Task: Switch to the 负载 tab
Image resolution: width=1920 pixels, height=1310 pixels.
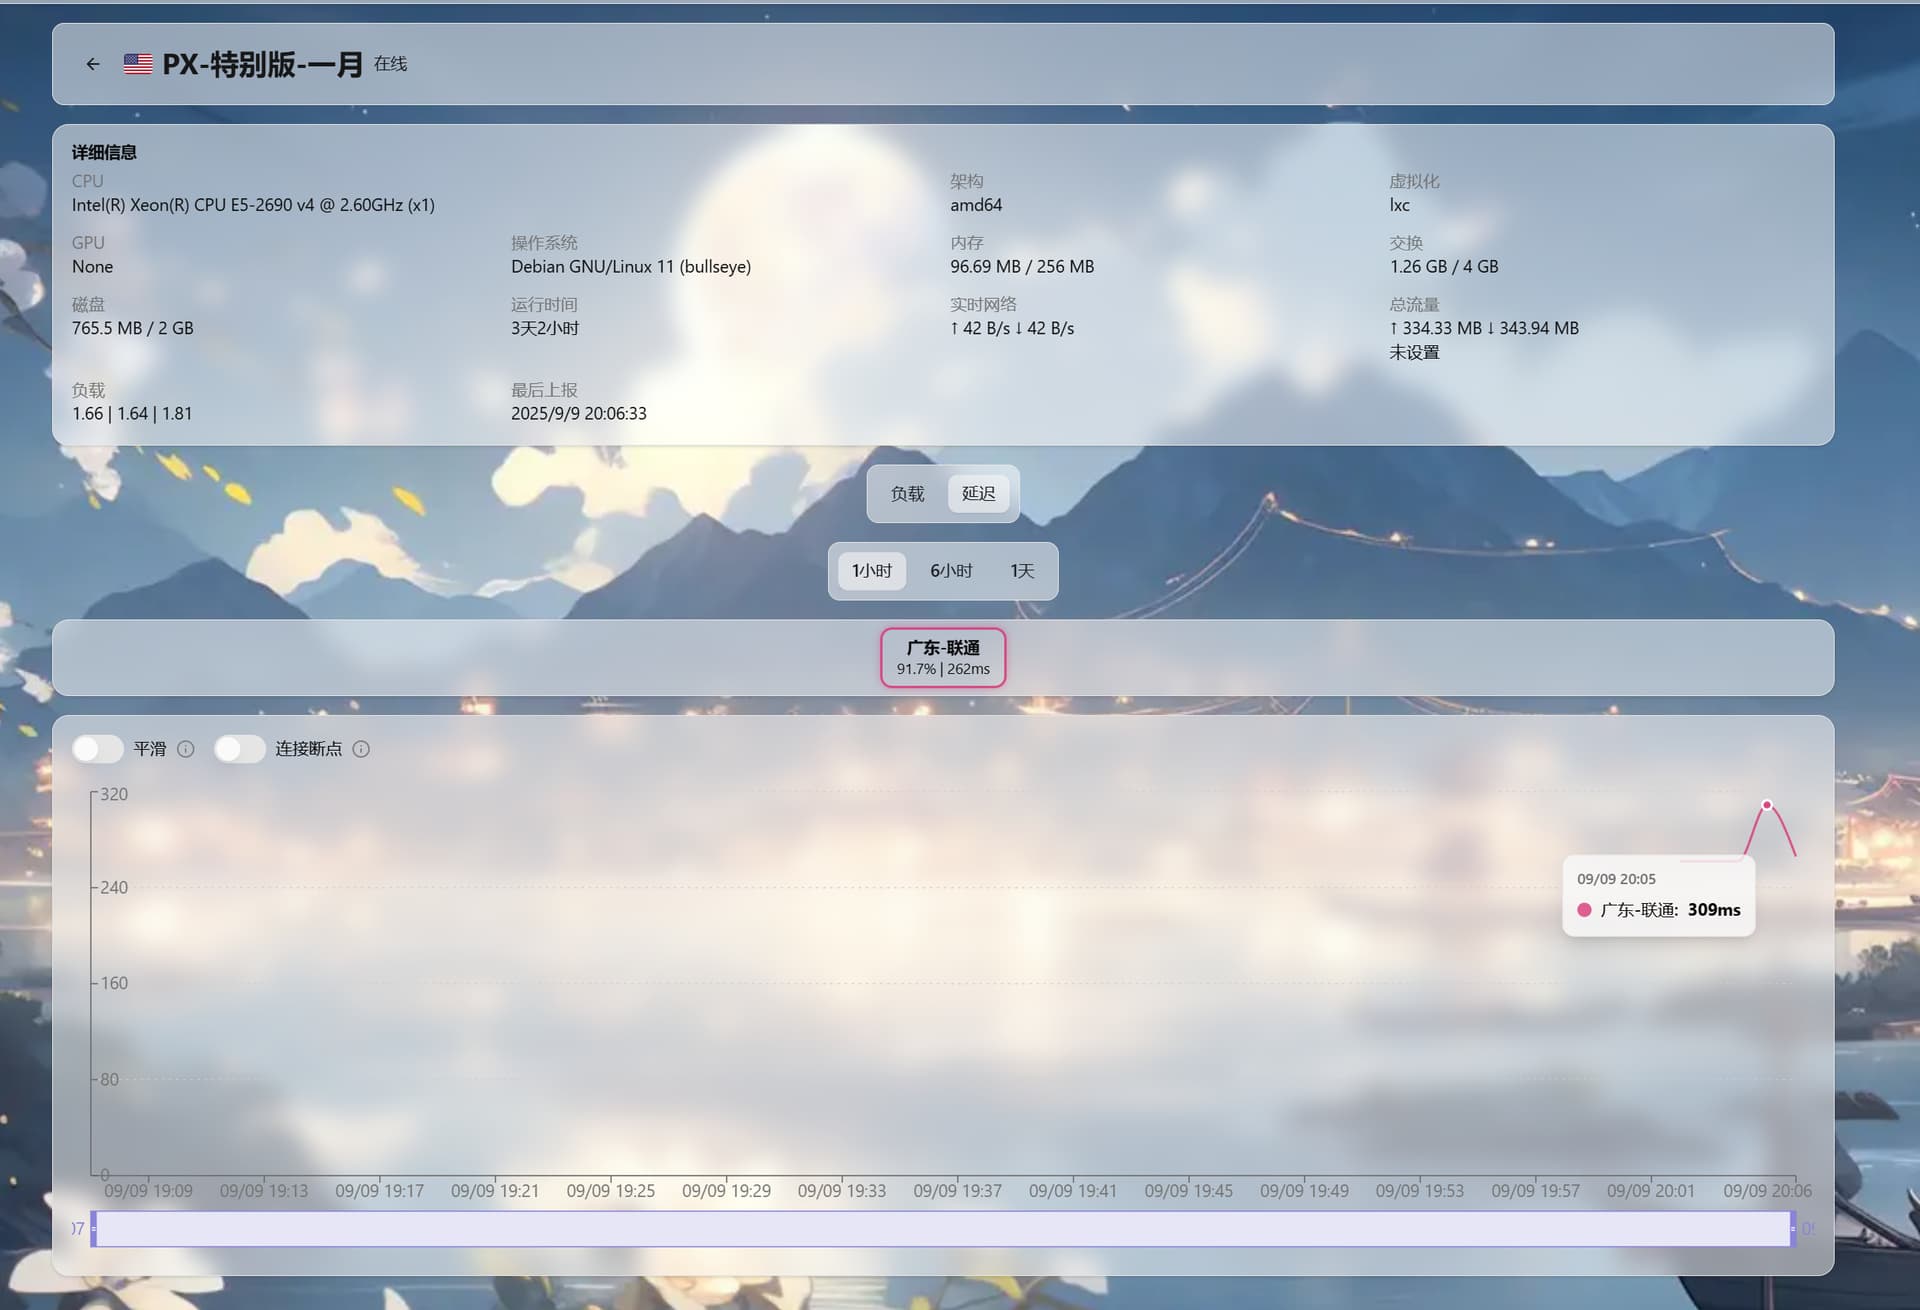Action: (907, 494)
